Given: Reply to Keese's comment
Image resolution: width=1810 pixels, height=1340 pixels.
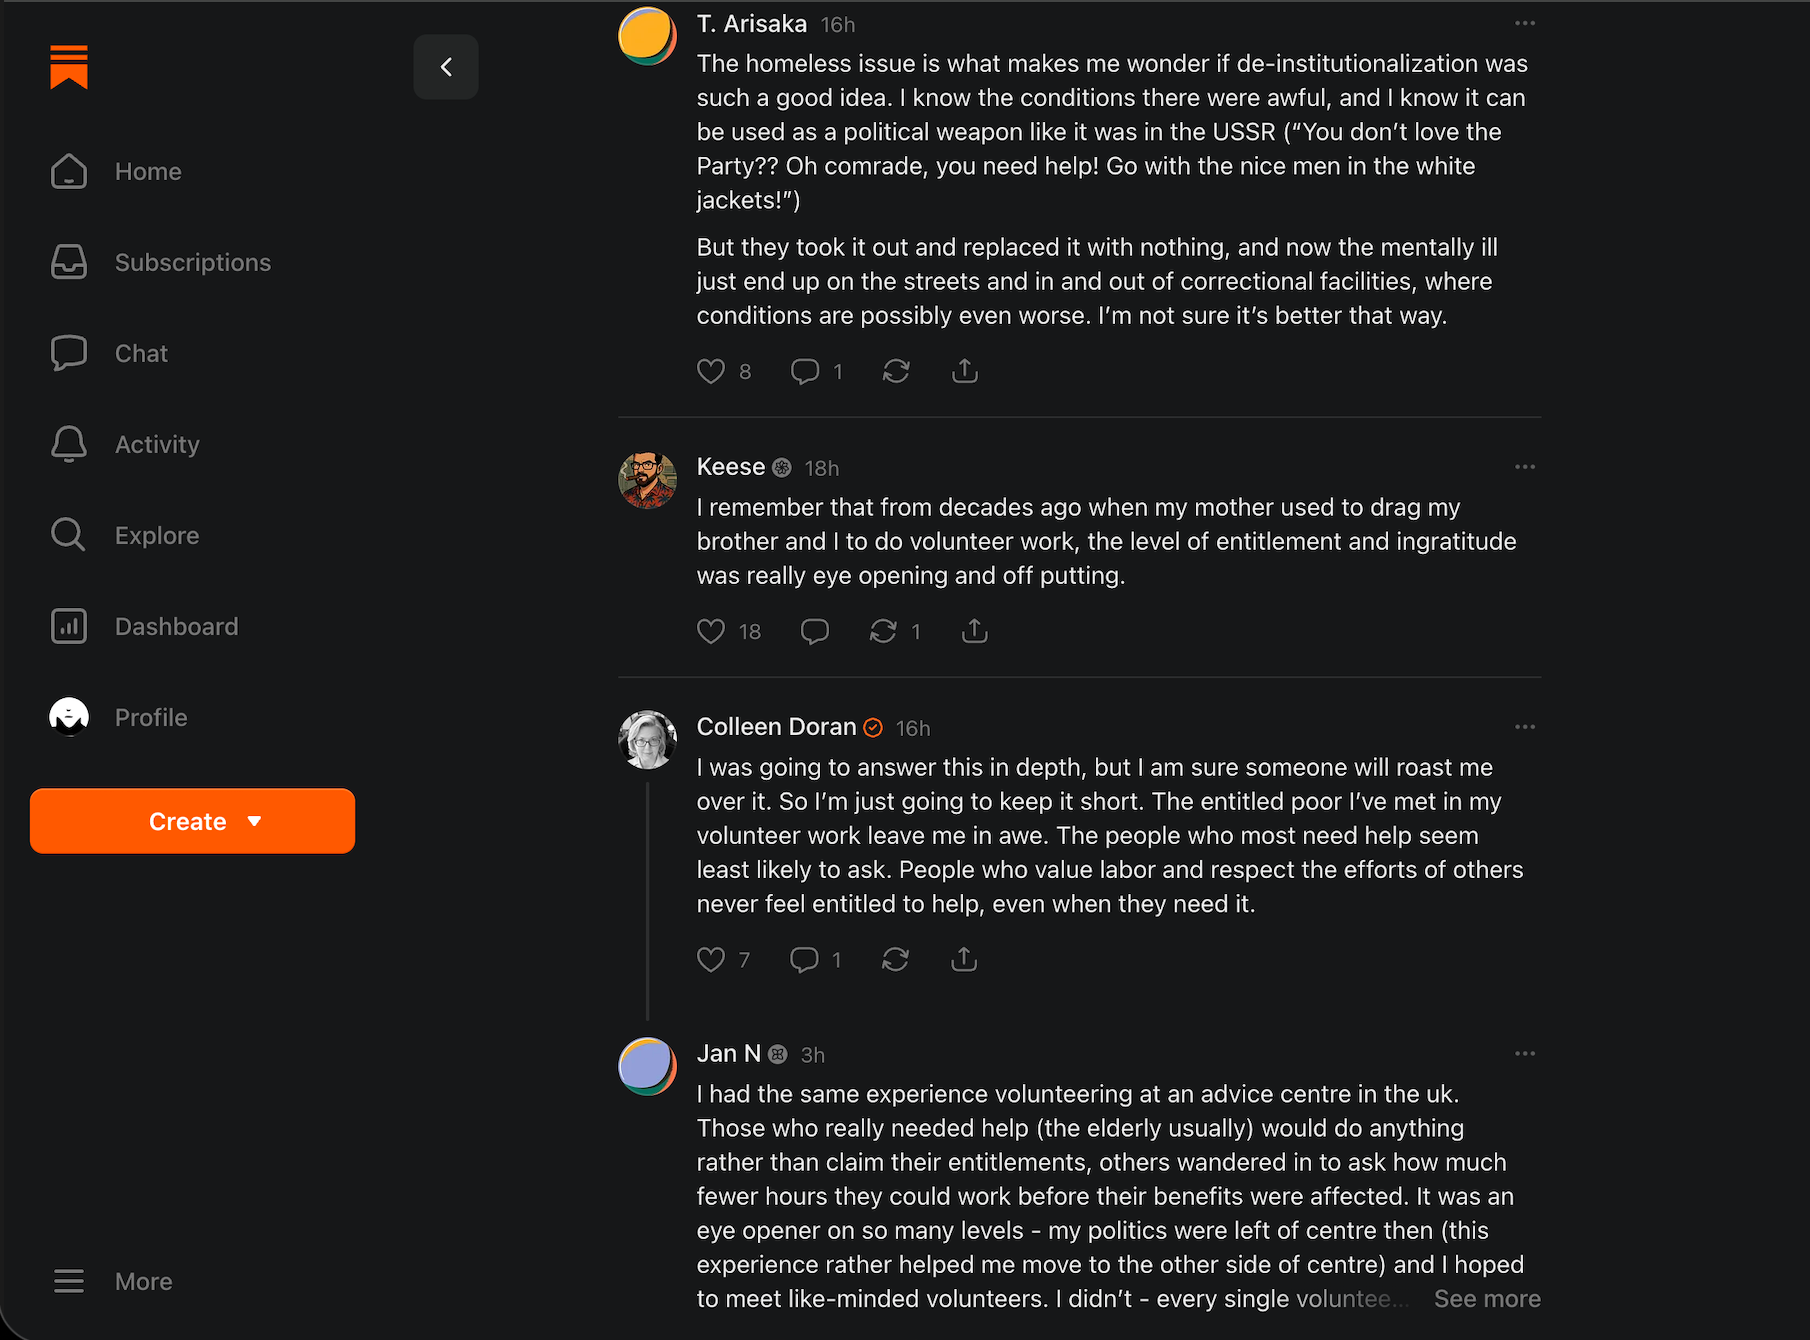Looking at the screenshot, I should [815, 632].
